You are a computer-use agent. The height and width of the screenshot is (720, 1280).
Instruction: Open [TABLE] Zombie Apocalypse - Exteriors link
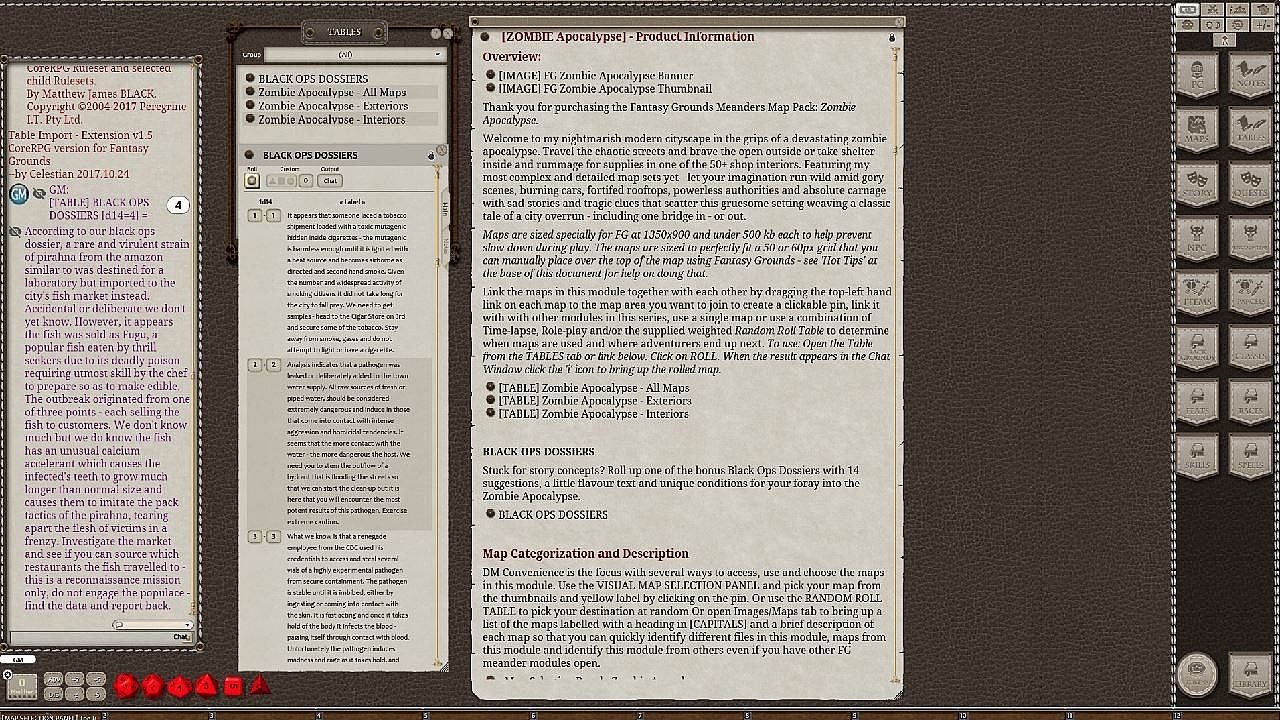click(x=594, y=401)
